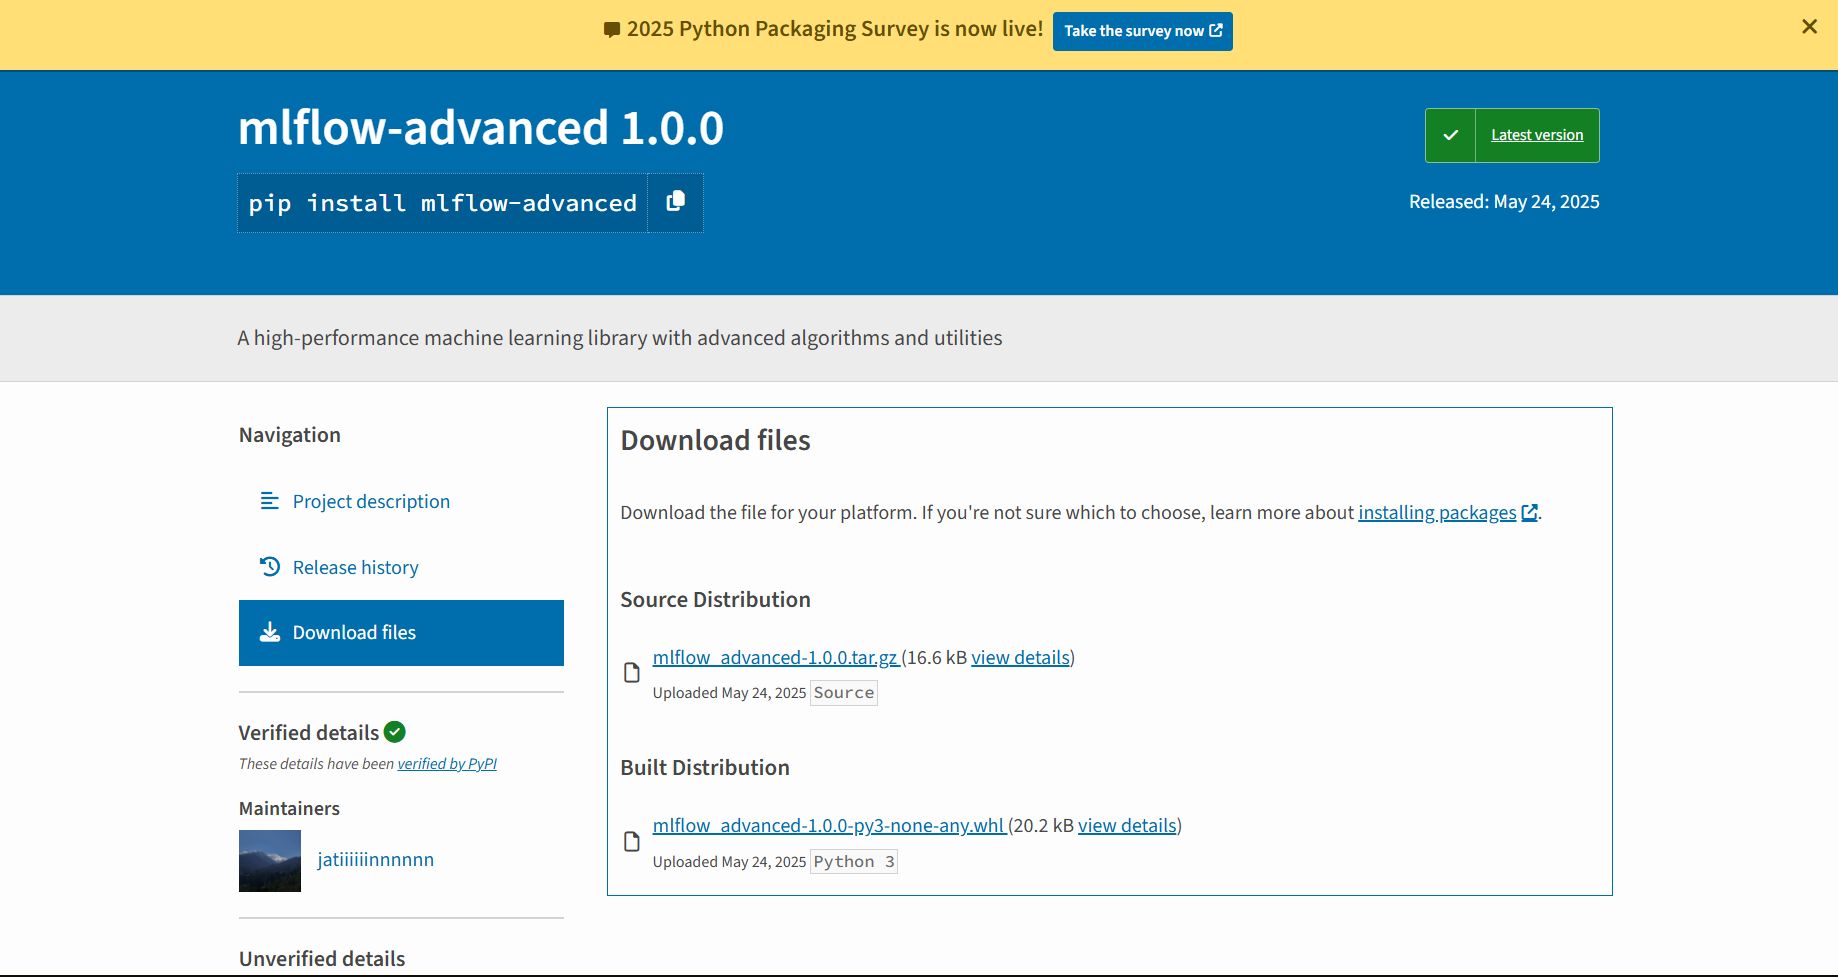Click the Source Distribution heading
1838x977 pixels.
715,600
